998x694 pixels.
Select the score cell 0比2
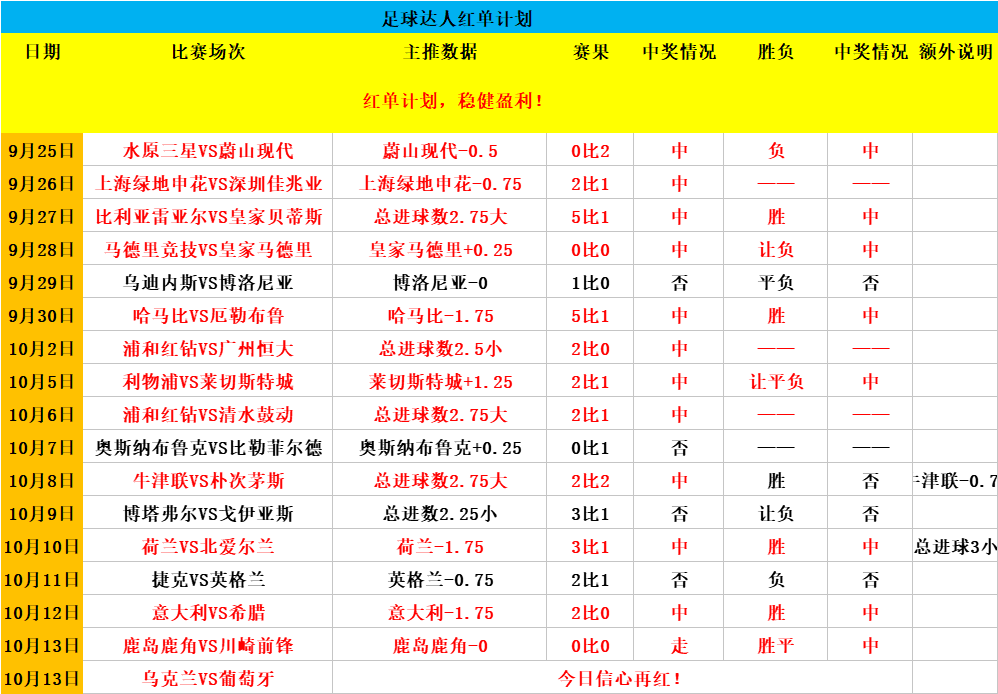tap(590, 151)
